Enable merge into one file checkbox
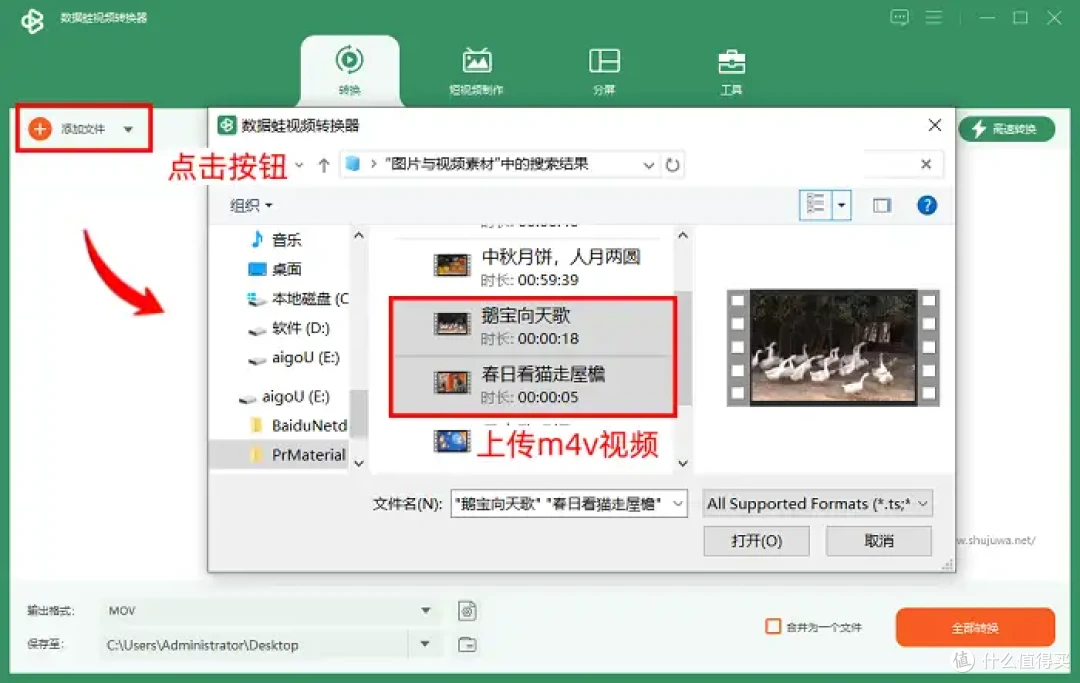The height and width of the screenshot is (683, 1080). tap(773, 627)
